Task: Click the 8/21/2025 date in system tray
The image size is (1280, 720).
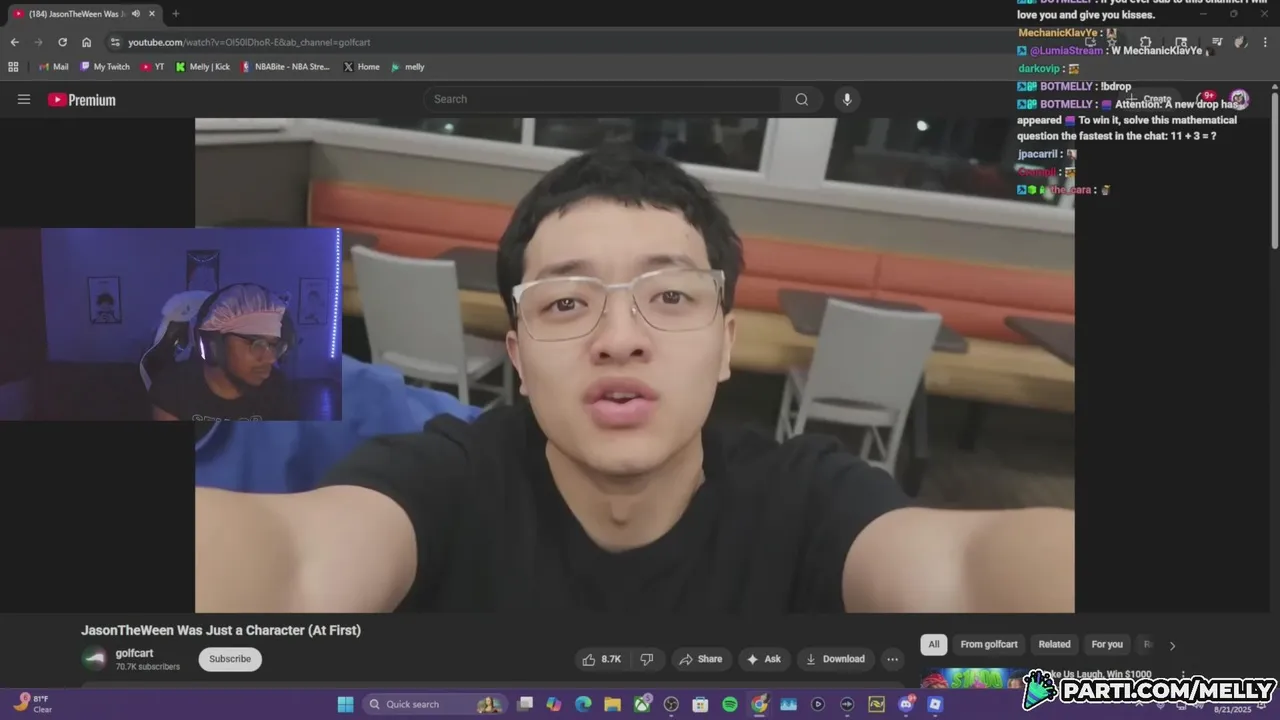Action: 1232,710
